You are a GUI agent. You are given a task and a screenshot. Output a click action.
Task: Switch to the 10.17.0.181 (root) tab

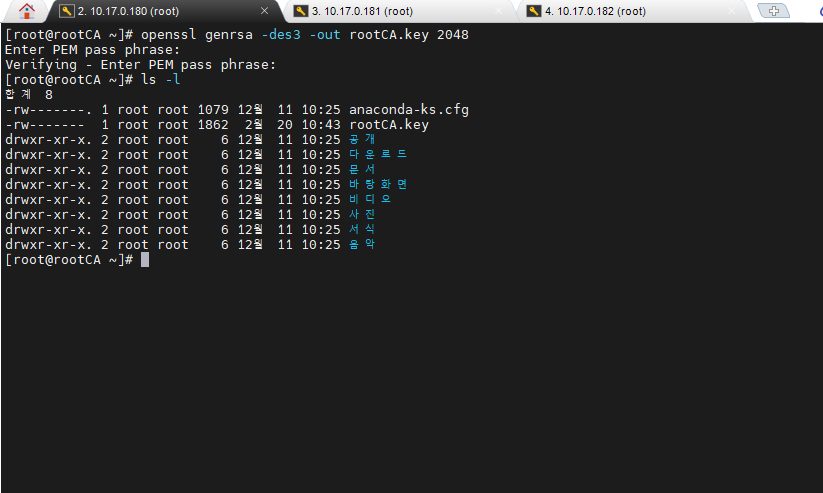coord(399,11)
